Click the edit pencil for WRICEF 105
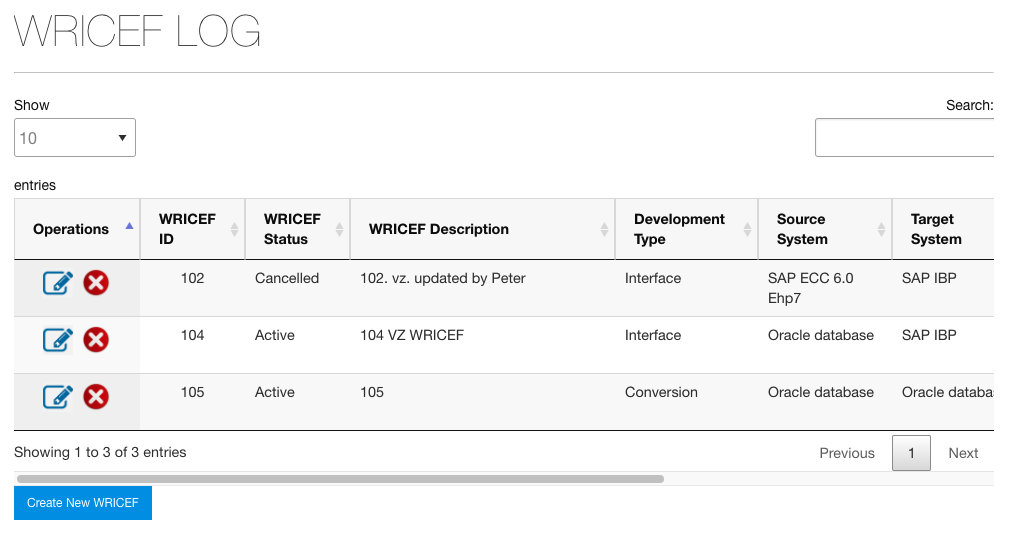The image size is (1024, 547). click(x=58, y=397)
